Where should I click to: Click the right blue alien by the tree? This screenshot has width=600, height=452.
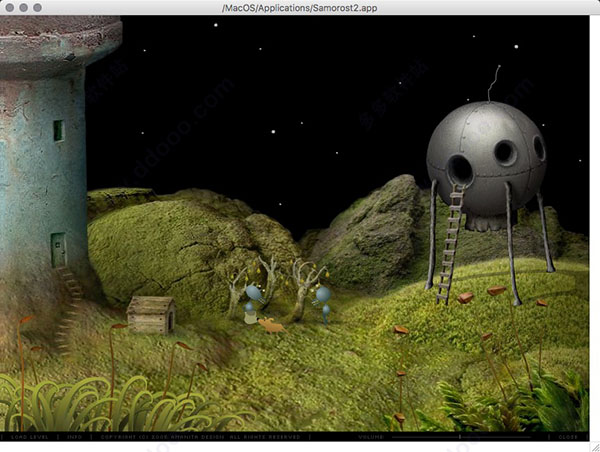(323, 304)
